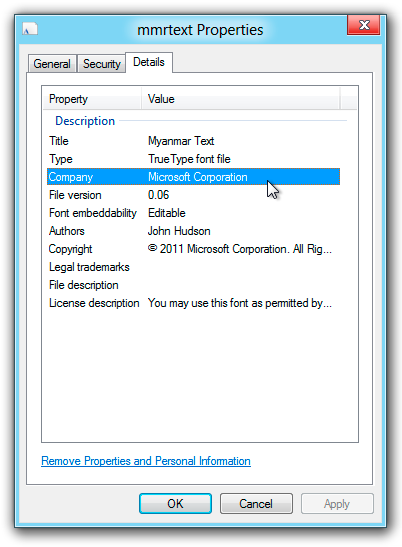
Task: Confirm with the OK button
Action: 175,503
